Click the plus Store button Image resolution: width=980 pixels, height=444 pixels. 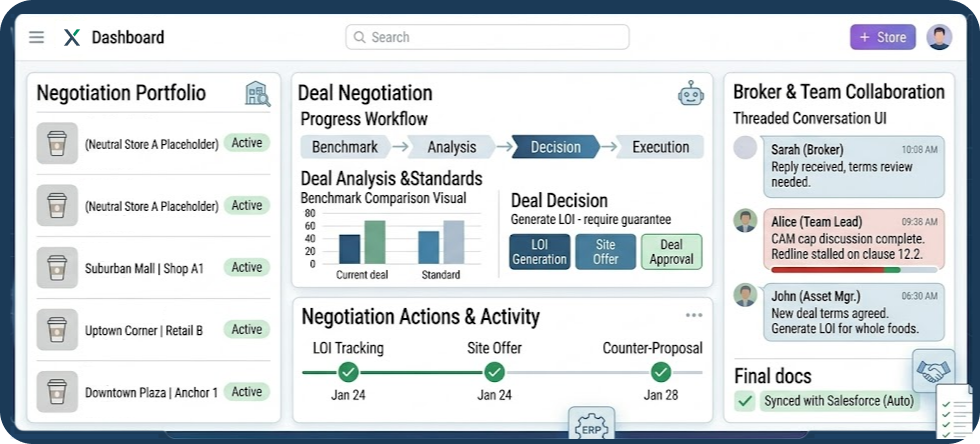tap(882, 38)
